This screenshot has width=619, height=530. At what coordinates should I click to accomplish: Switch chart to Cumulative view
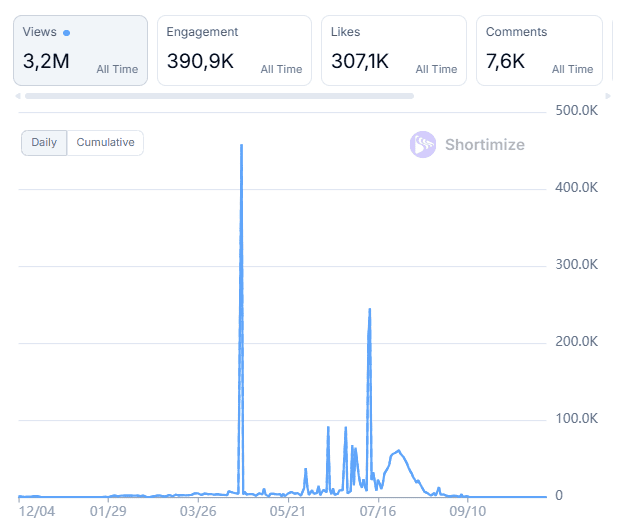point(105,143)
